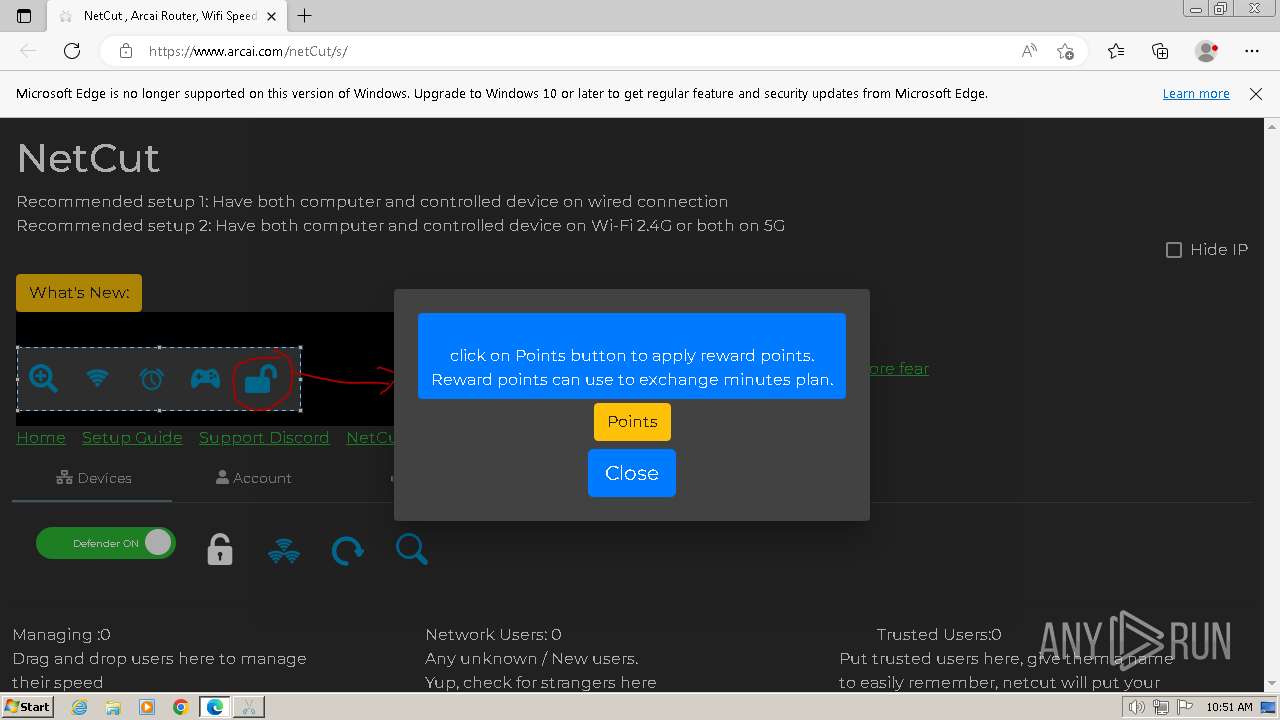This screenshot has width=1280, height=720.
Task: Switch to the Devices tab
Action: (x=93, y=478)
